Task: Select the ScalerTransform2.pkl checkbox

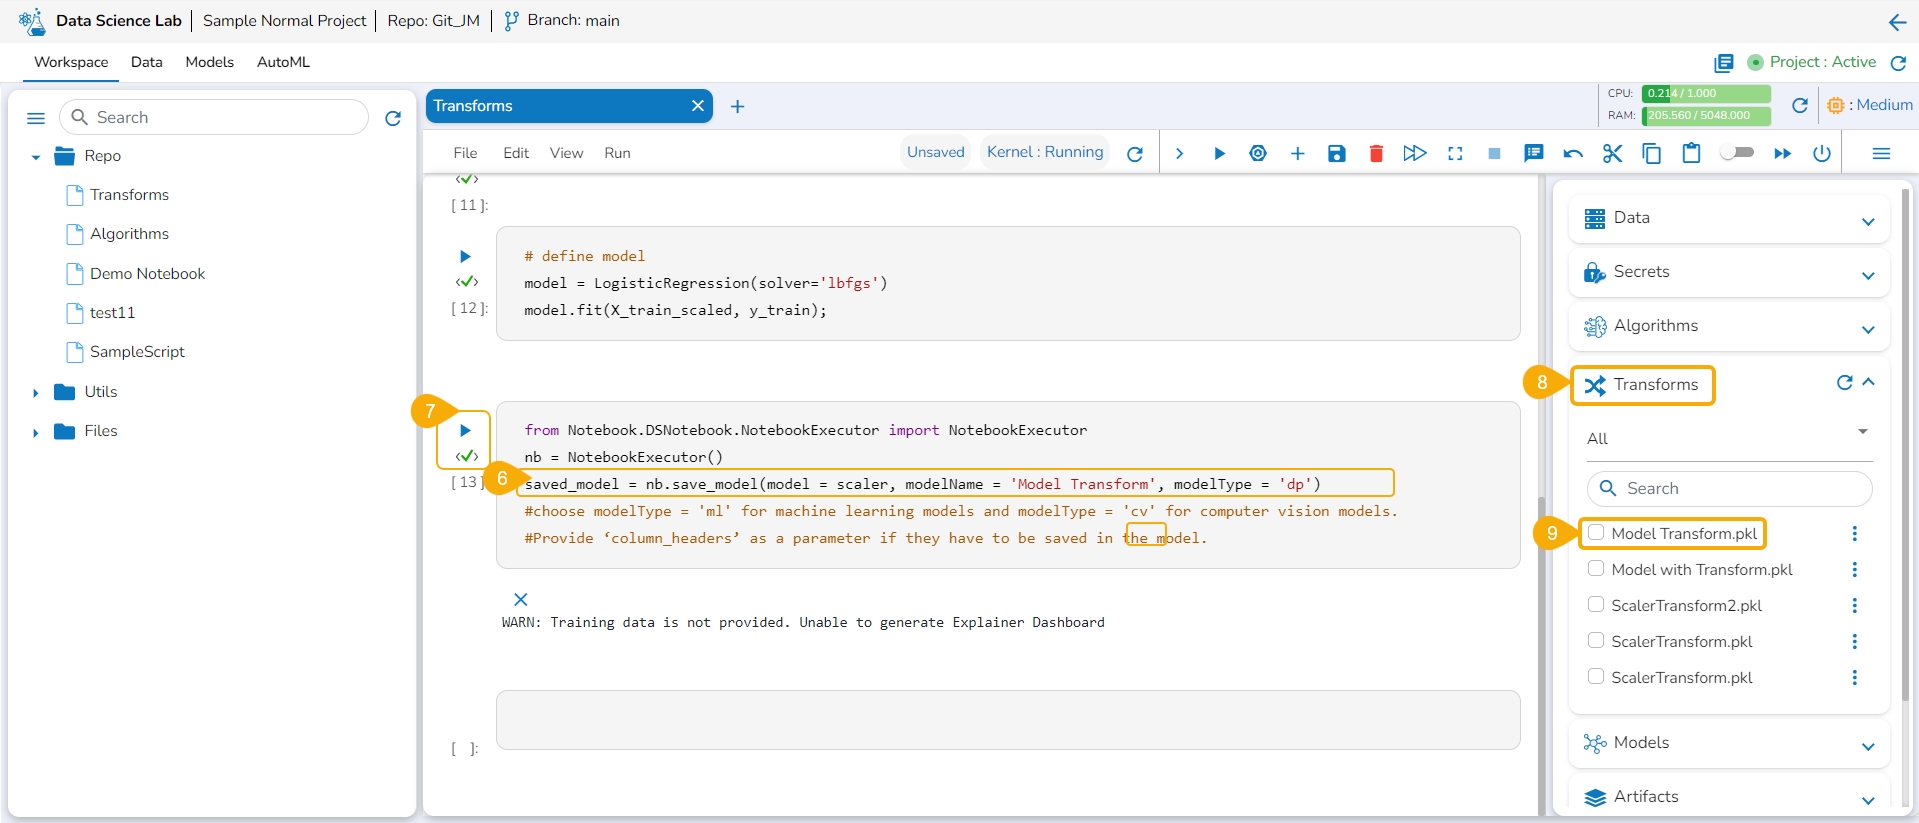Action: click(1596, 605)
